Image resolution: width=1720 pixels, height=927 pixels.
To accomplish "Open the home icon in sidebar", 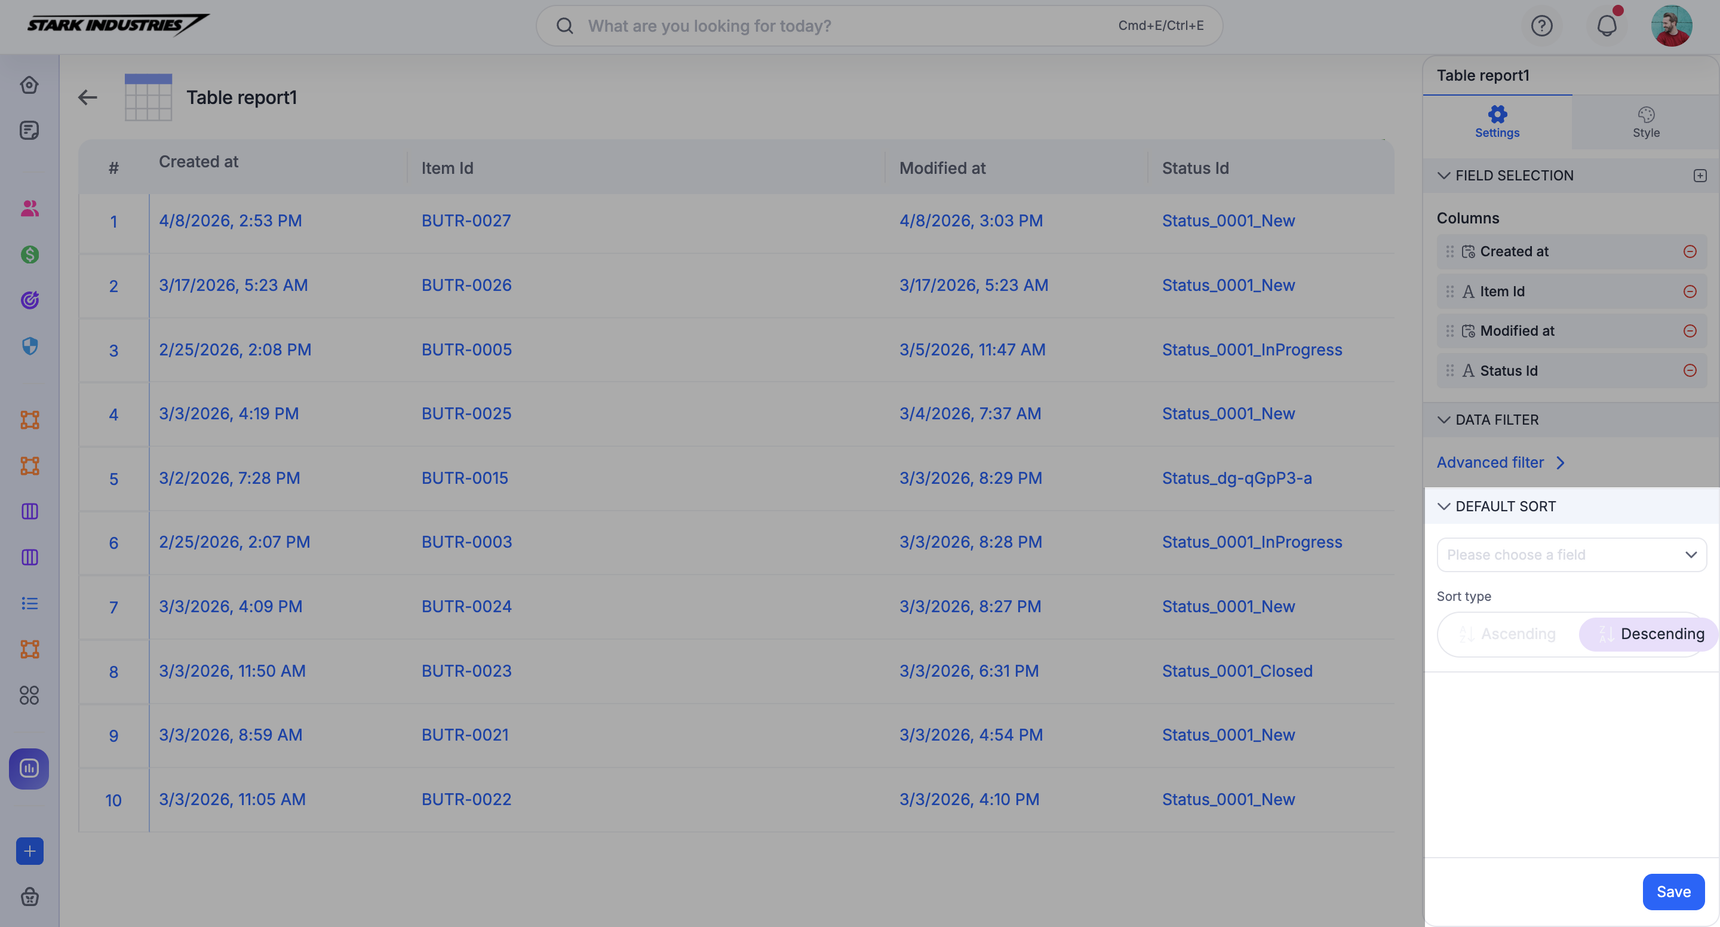I will point(29,85).
